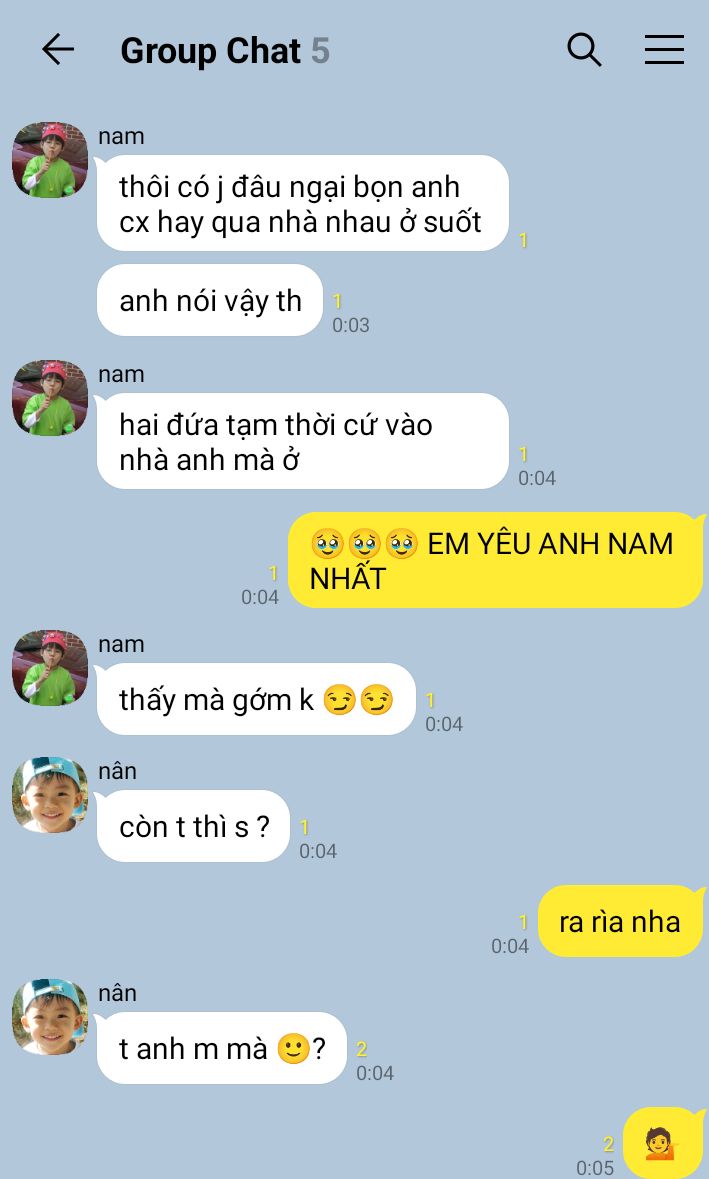Tap the member count 5 in header
The width and height of the screenshot is (709, 1179).
320,51
